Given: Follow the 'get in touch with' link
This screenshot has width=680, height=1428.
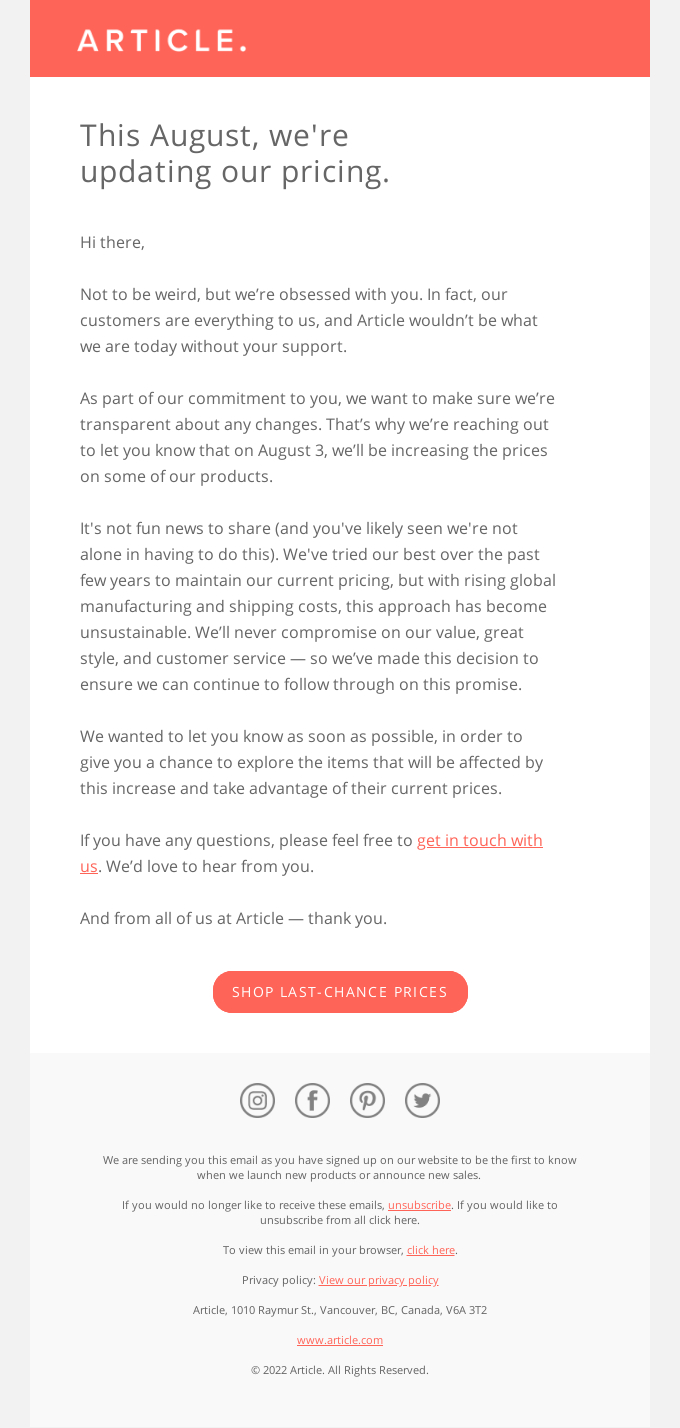Looking at the screenshot, I should pyautogui.click(x=480, y=840).
